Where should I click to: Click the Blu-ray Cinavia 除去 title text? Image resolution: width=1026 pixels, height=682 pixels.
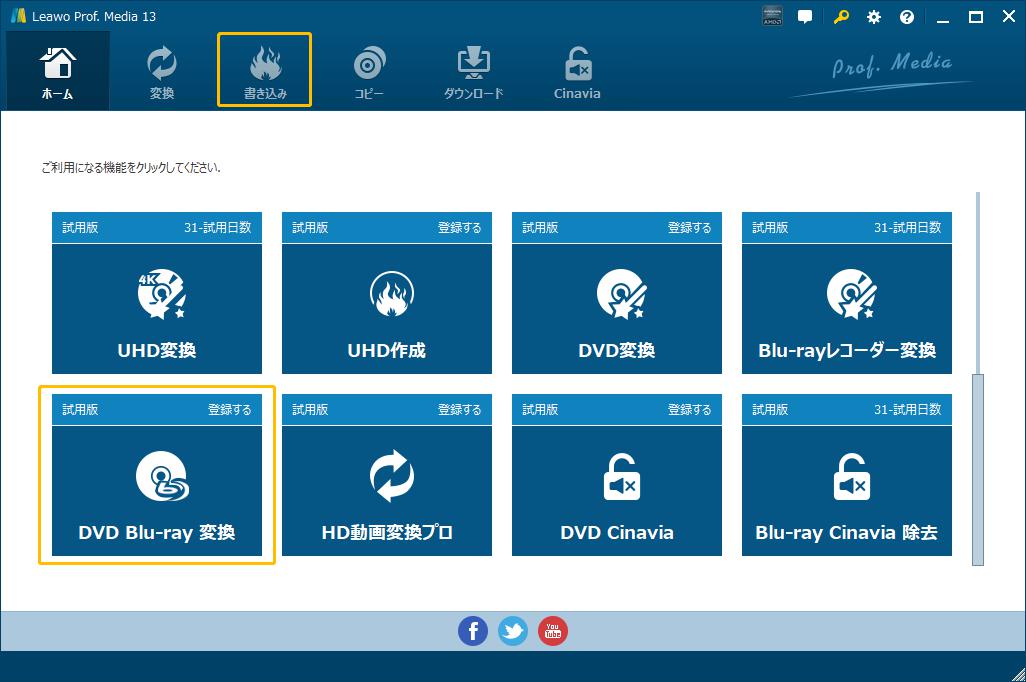point(847,533)
